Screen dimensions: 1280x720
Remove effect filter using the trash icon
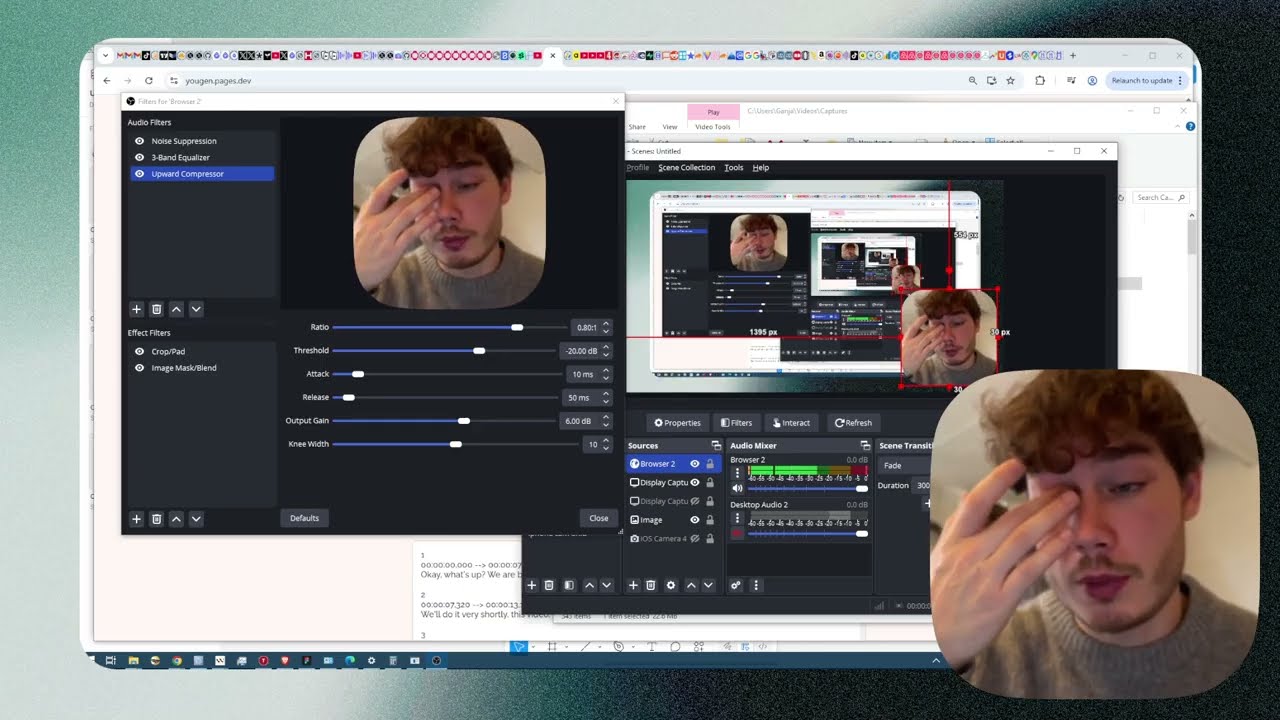[156, 519]
